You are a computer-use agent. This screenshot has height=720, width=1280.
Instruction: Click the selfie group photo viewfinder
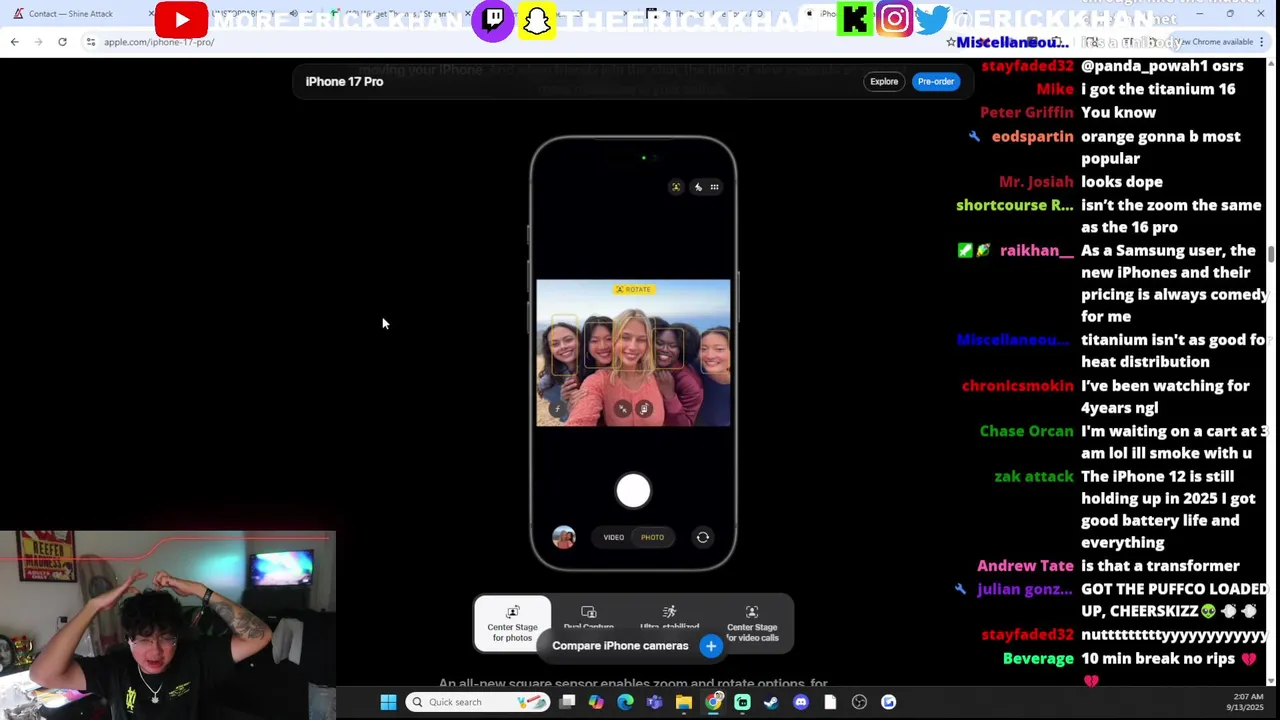pos(633,353)
